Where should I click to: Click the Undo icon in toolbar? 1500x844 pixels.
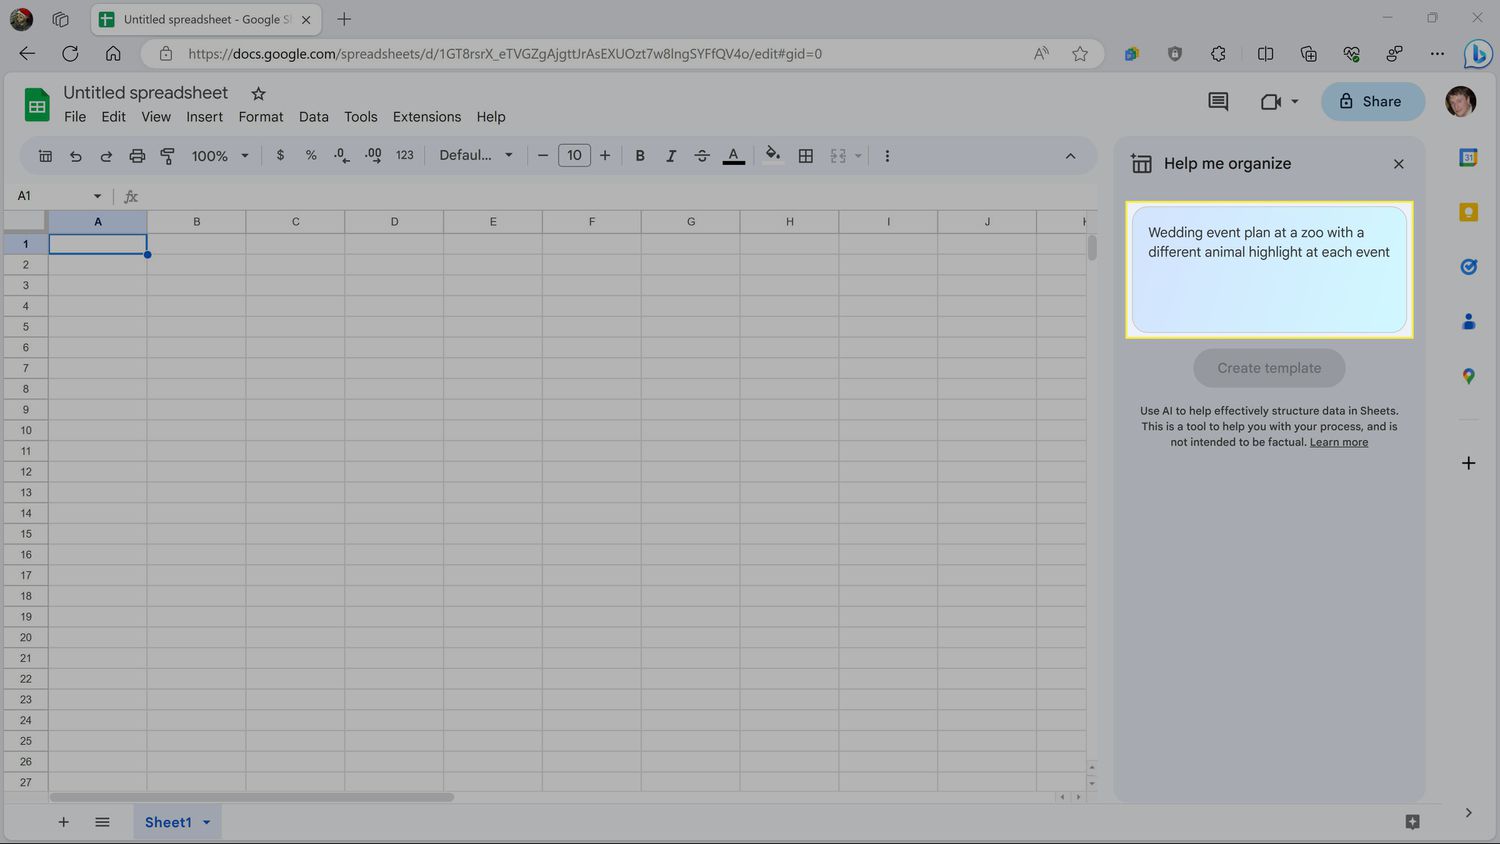pos(76,156)
